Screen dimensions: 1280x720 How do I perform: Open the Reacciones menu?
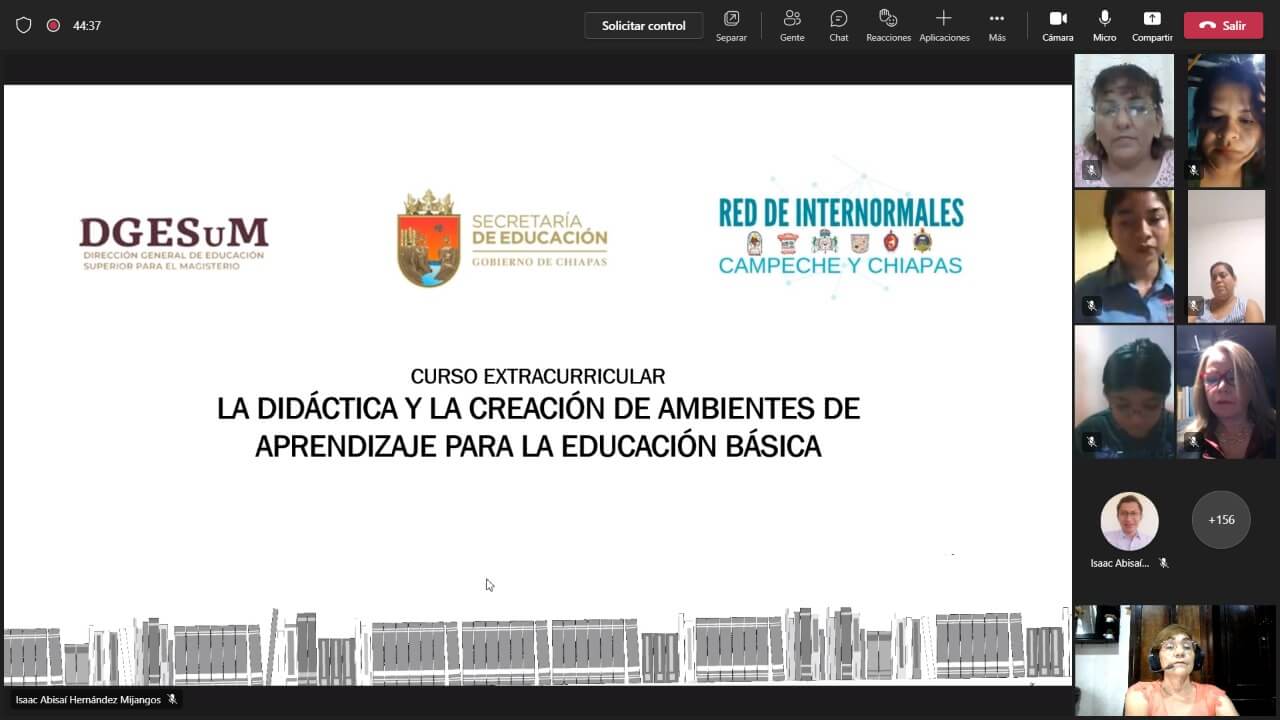pos(888,25)
